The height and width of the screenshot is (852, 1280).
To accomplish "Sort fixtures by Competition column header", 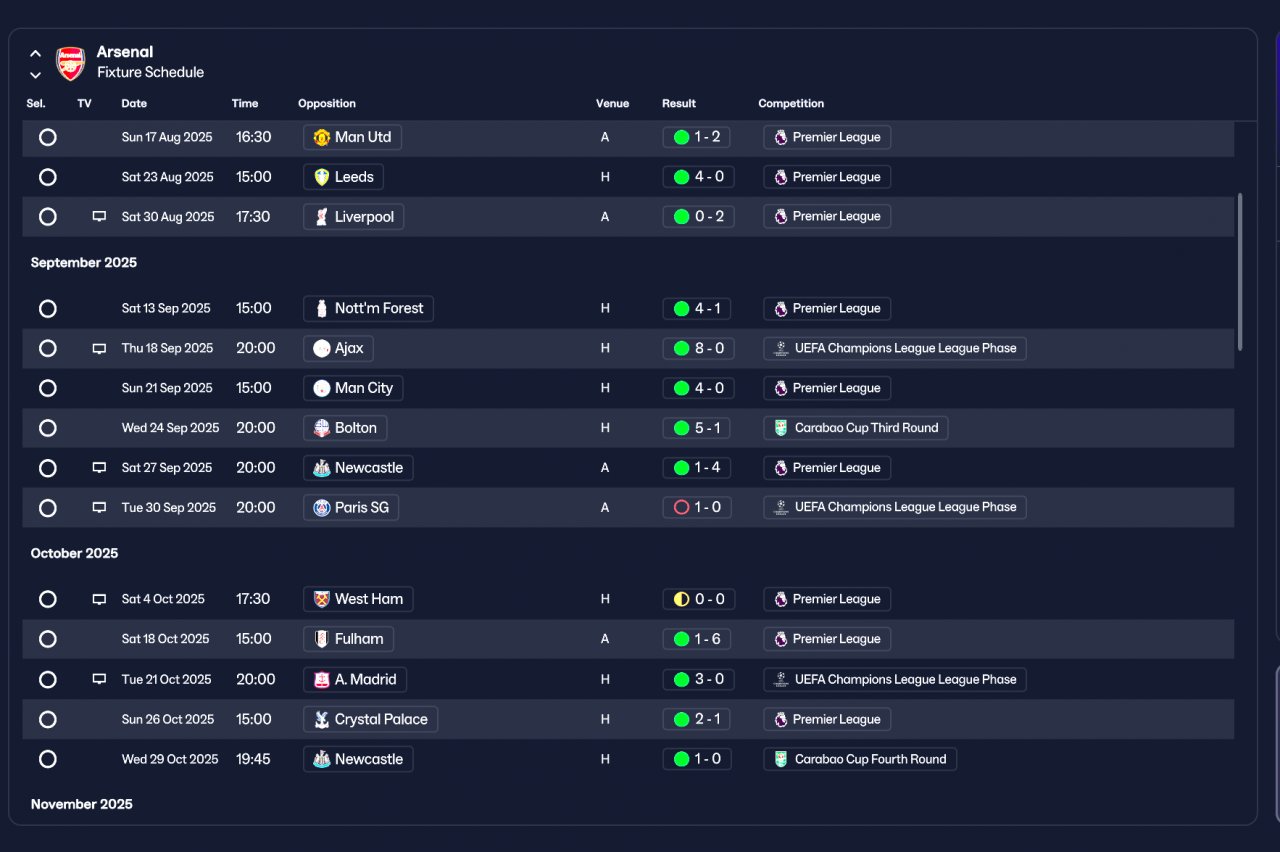I will pos(791,103).
